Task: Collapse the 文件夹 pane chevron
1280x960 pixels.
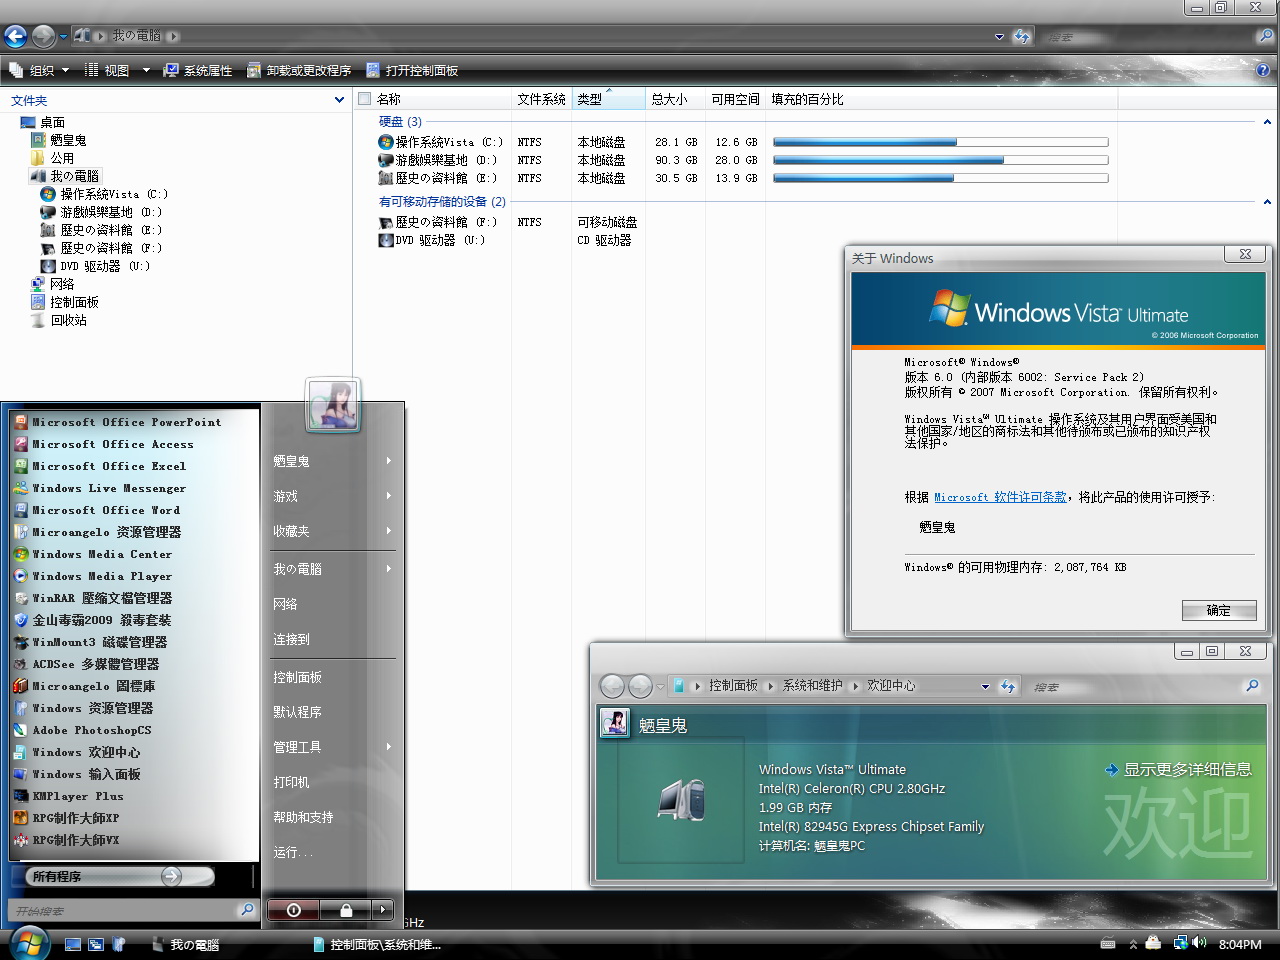Action: click(x=339, y=100)
